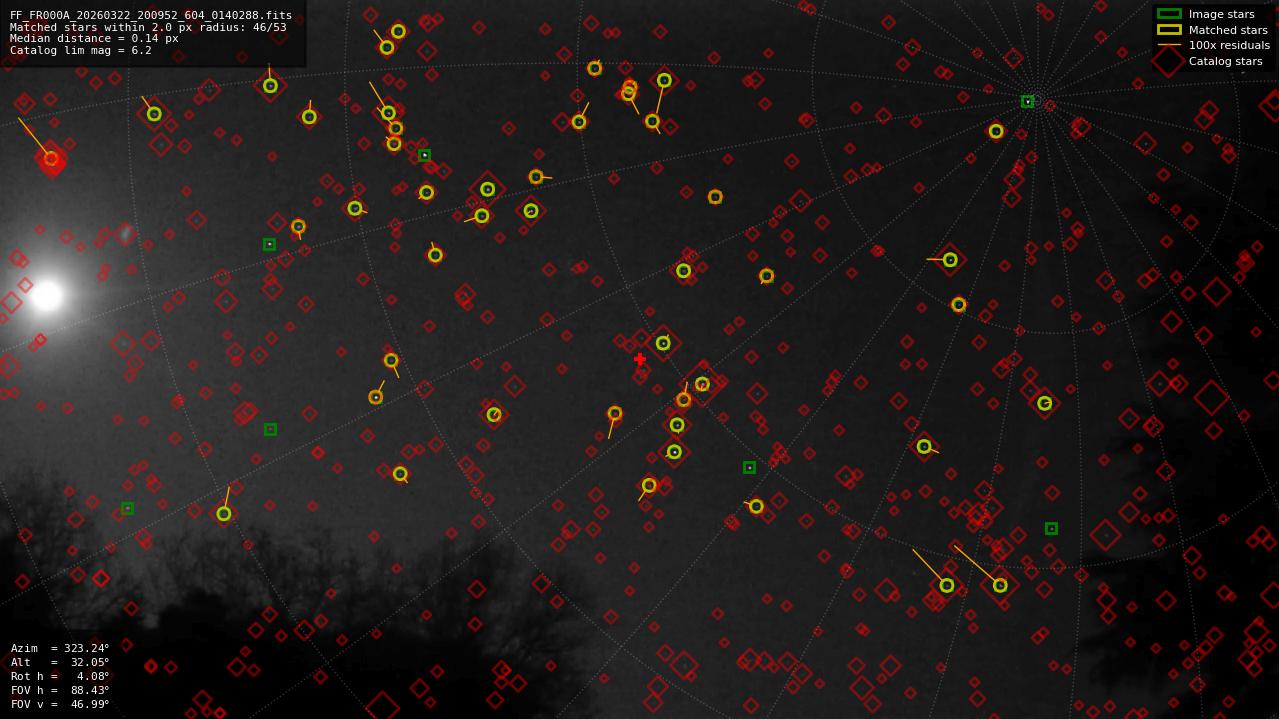The image size is (1279, 719).
Task: Click the bright overexposed Moon glow
Action: tap(46, 295)
